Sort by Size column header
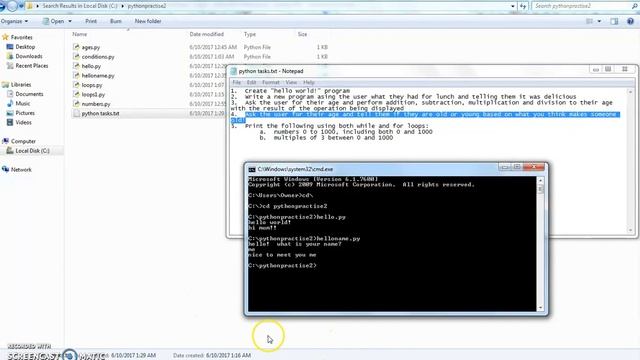640x360 pixels. [x=302, y=34]
